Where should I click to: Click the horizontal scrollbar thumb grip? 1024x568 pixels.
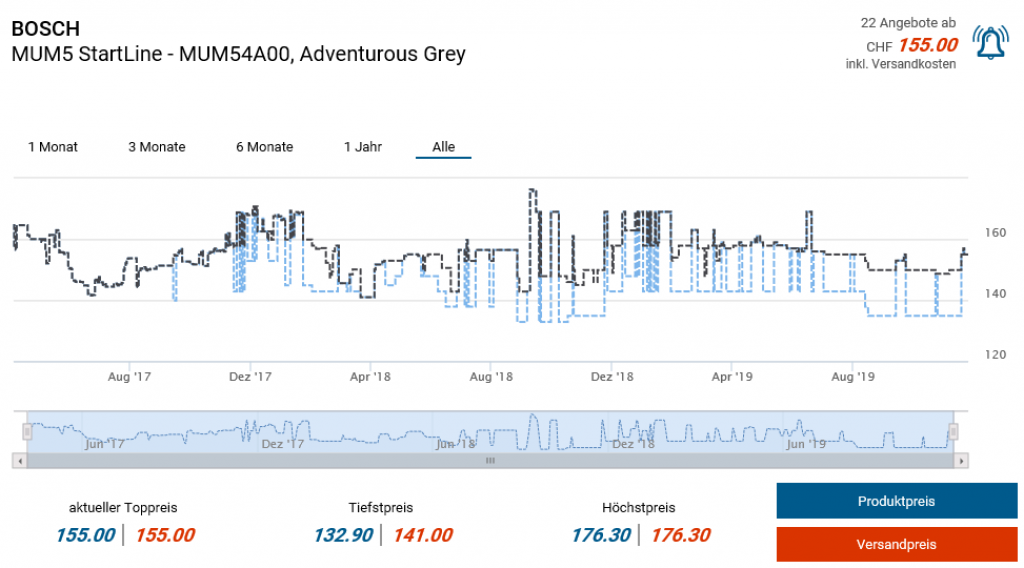click(x=490, y=461)
